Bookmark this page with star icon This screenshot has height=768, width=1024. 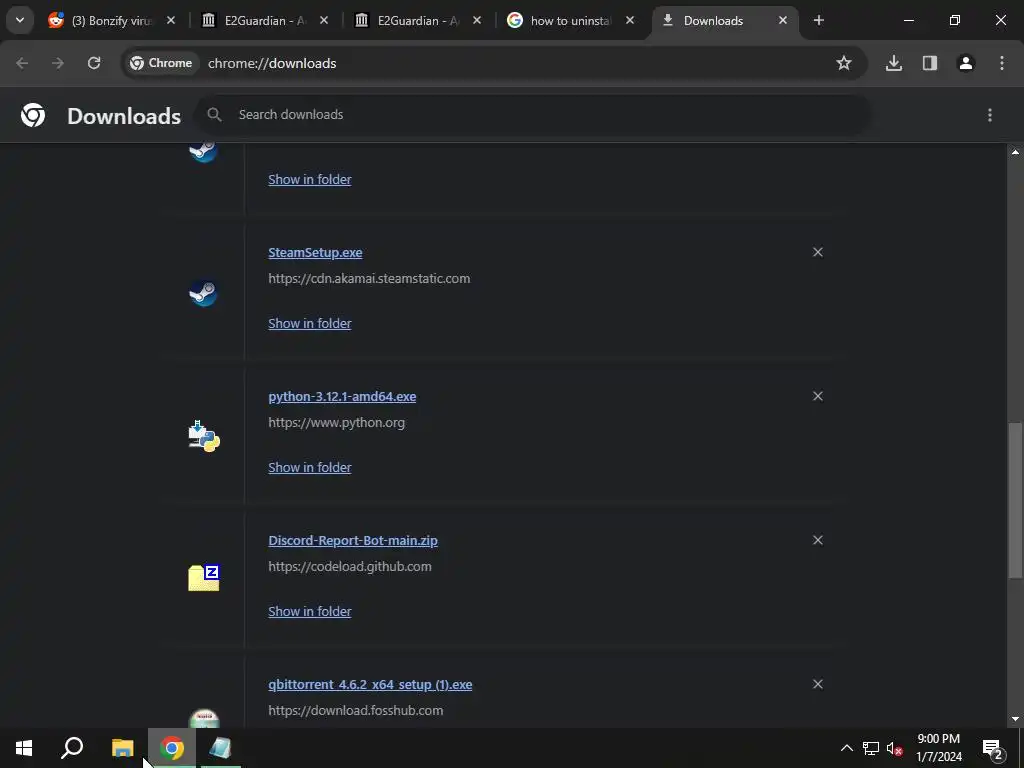tap(844, 63)
